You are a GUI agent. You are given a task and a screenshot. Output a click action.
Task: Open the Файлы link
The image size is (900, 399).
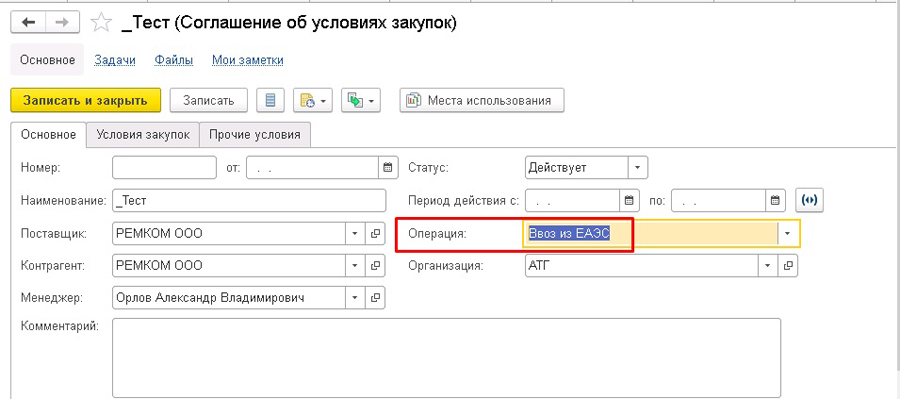(x=174, y=60)
